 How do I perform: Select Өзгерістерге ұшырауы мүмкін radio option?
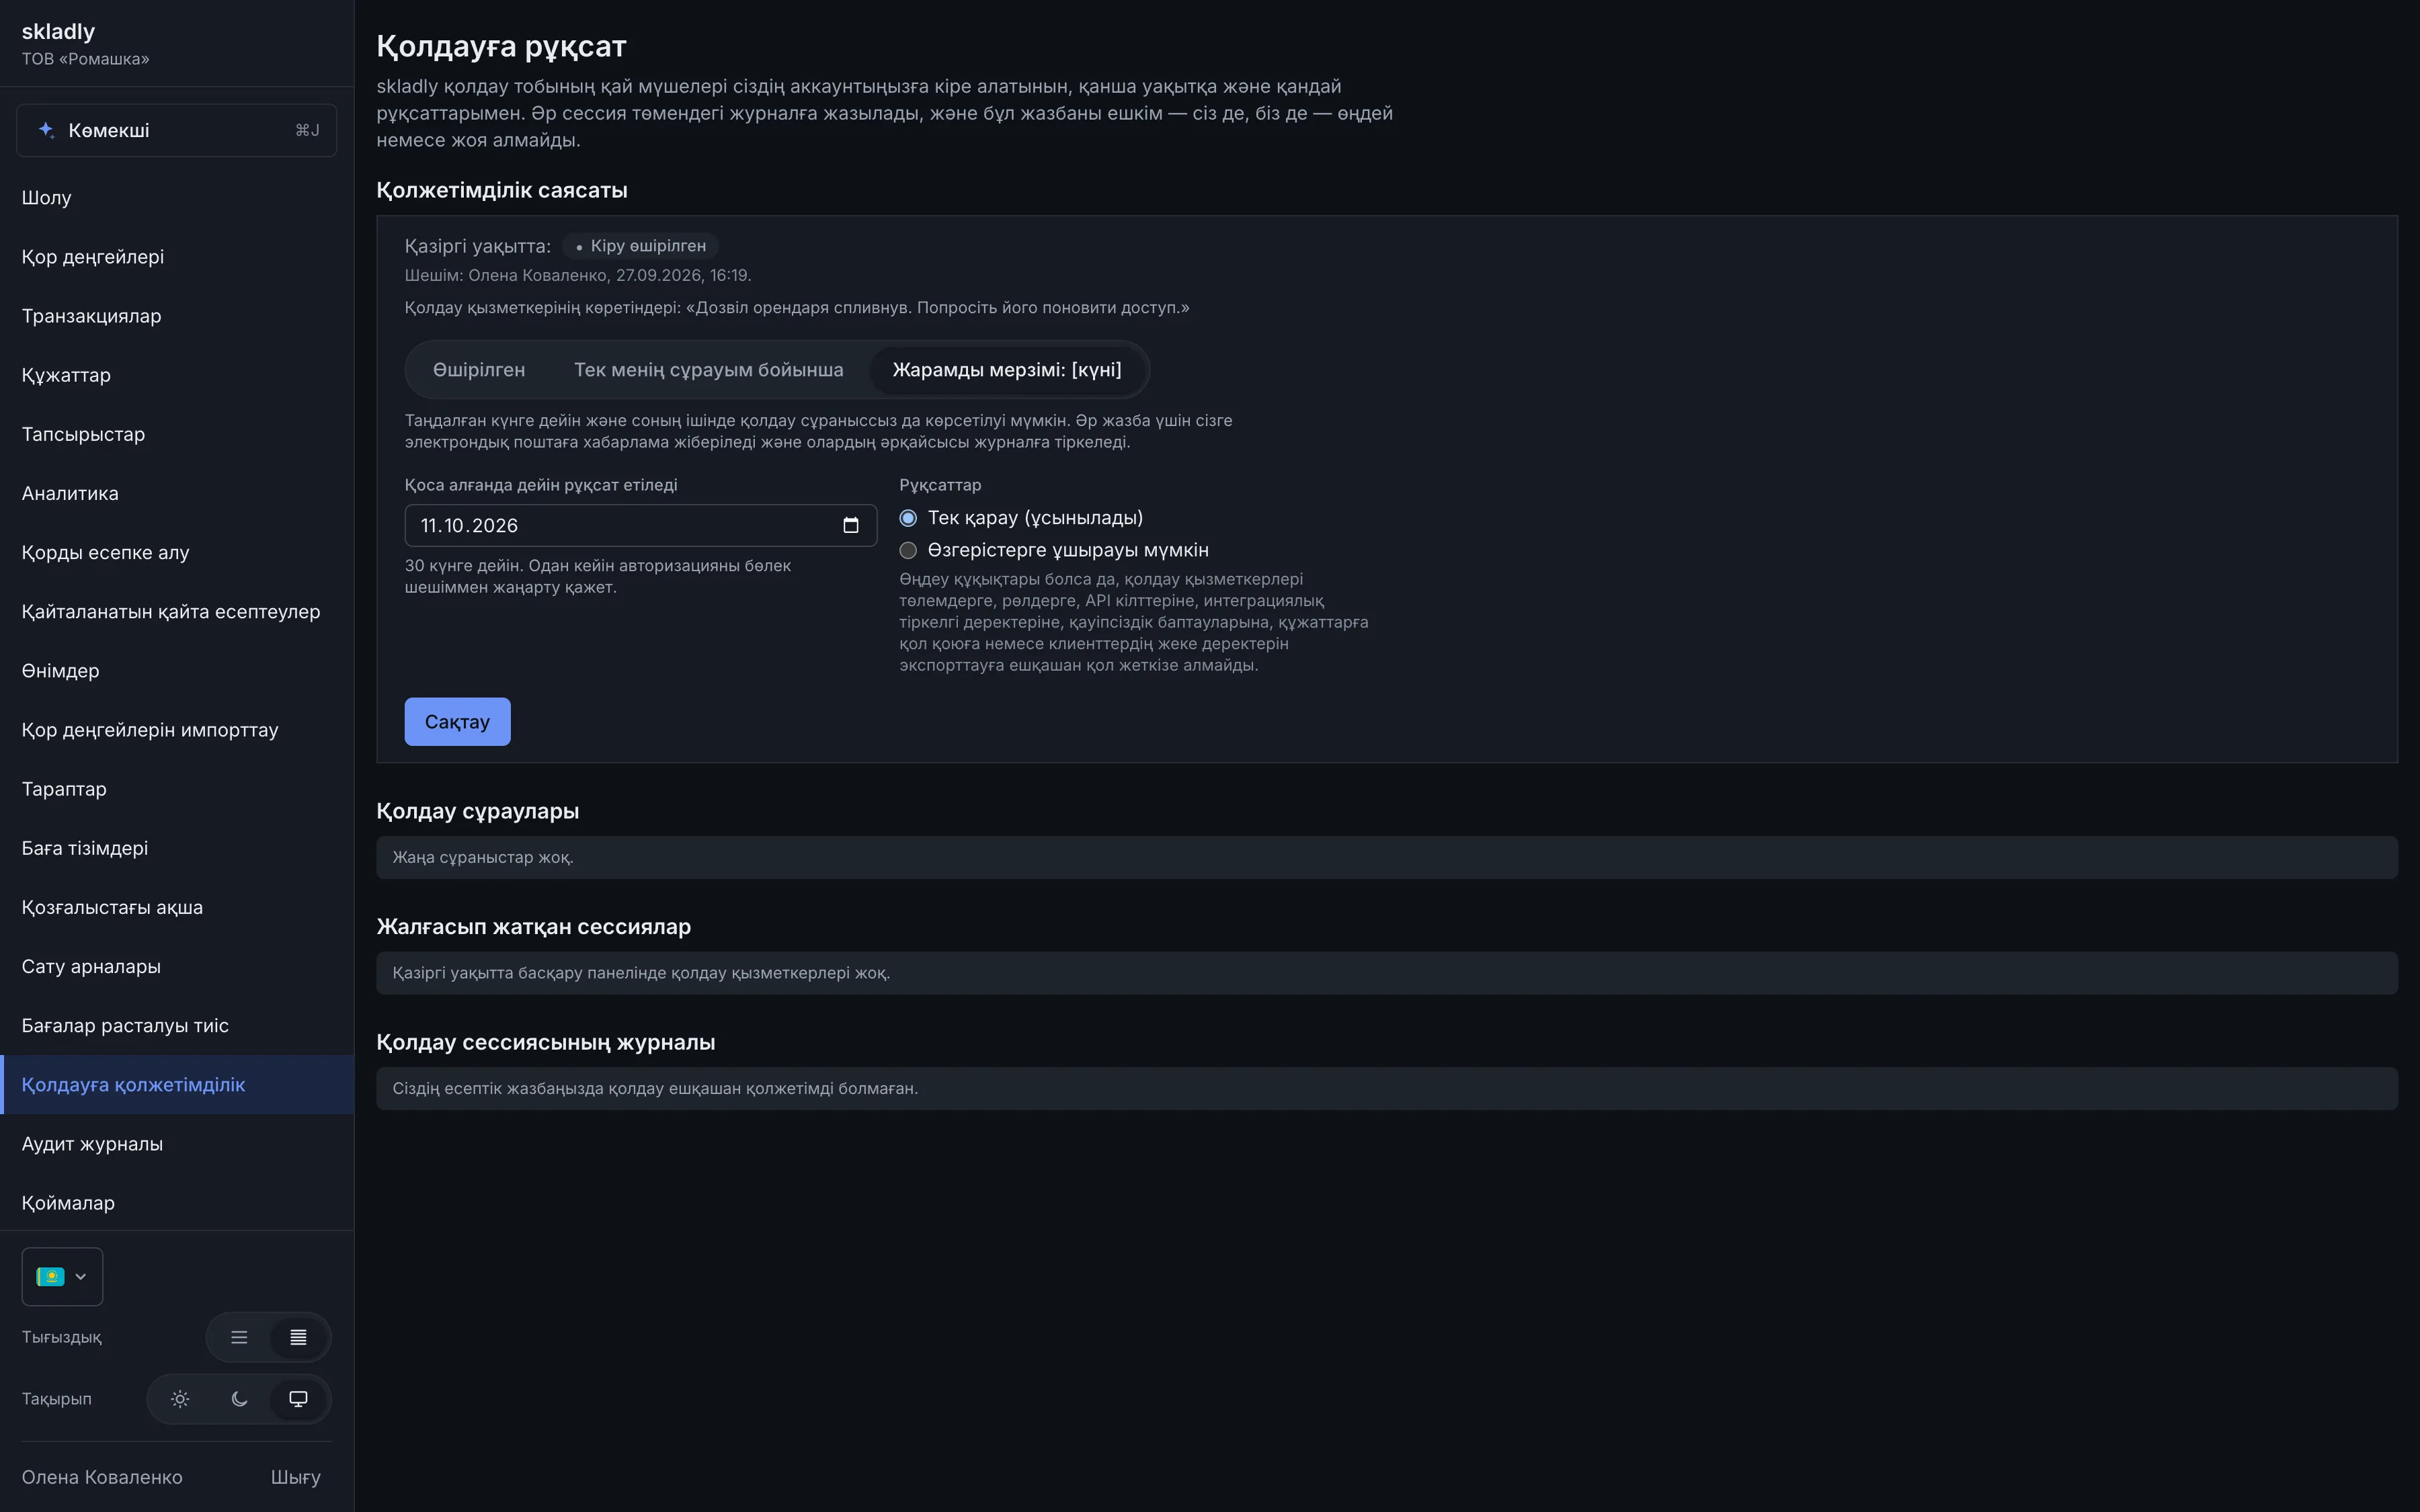[908, 551]
